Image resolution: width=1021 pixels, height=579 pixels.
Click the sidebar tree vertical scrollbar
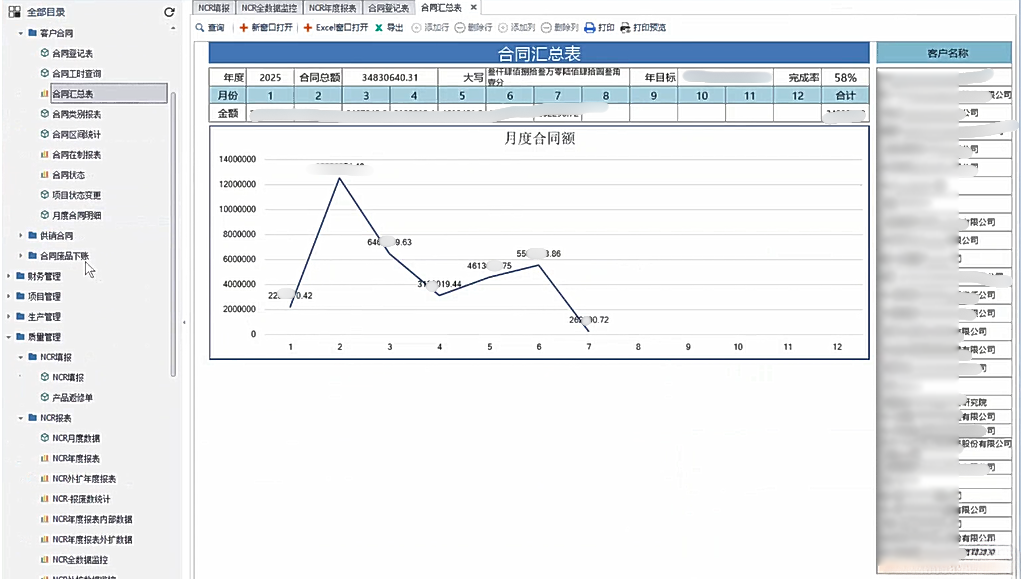point(173,234)
